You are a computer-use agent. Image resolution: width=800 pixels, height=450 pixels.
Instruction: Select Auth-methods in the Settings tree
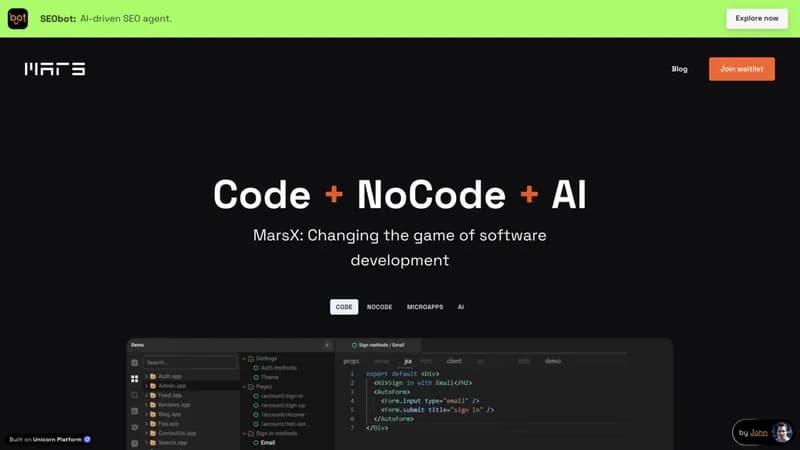[x=279, y=368]
